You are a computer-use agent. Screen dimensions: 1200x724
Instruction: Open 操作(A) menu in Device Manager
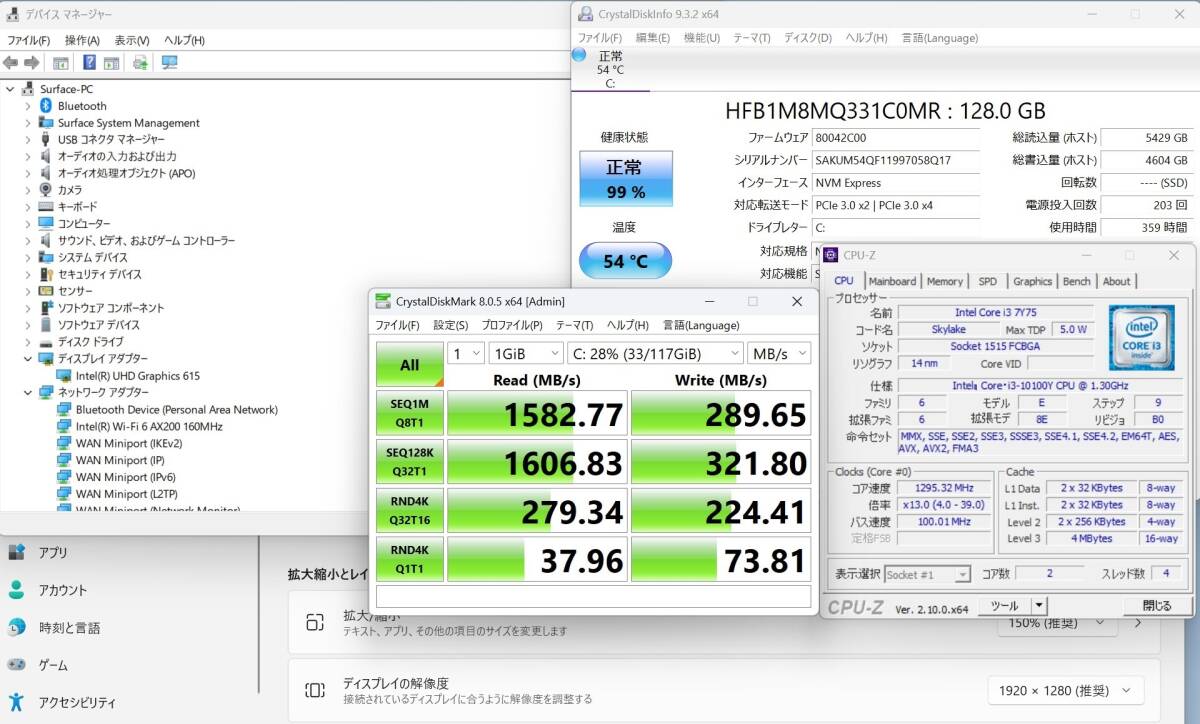[x=82, y=40]
